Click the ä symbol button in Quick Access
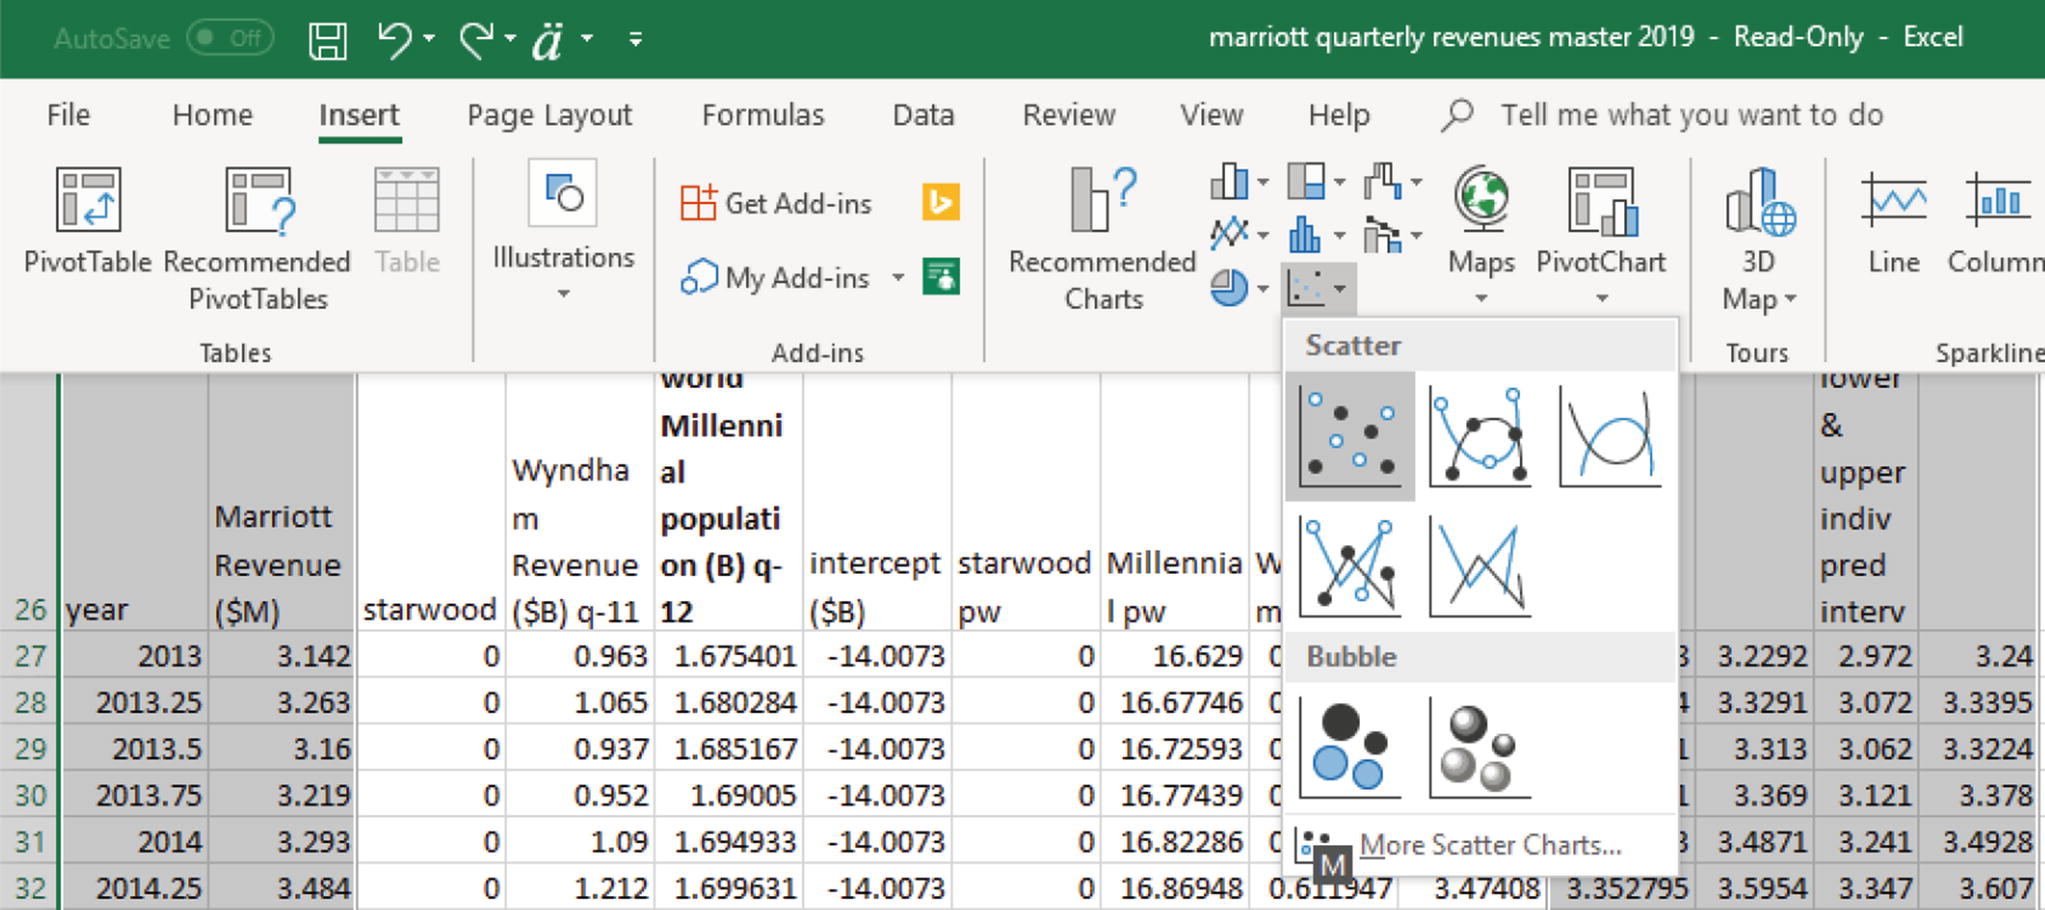This screenshot has height=910, width=2045. [547, 40]
